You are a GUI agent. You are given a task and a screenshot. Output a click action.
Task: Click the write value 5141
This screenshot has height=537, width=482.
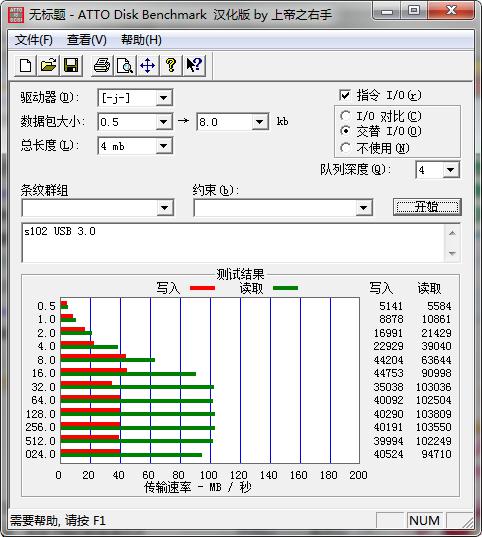pyautogui.click(x=391, y=306)
